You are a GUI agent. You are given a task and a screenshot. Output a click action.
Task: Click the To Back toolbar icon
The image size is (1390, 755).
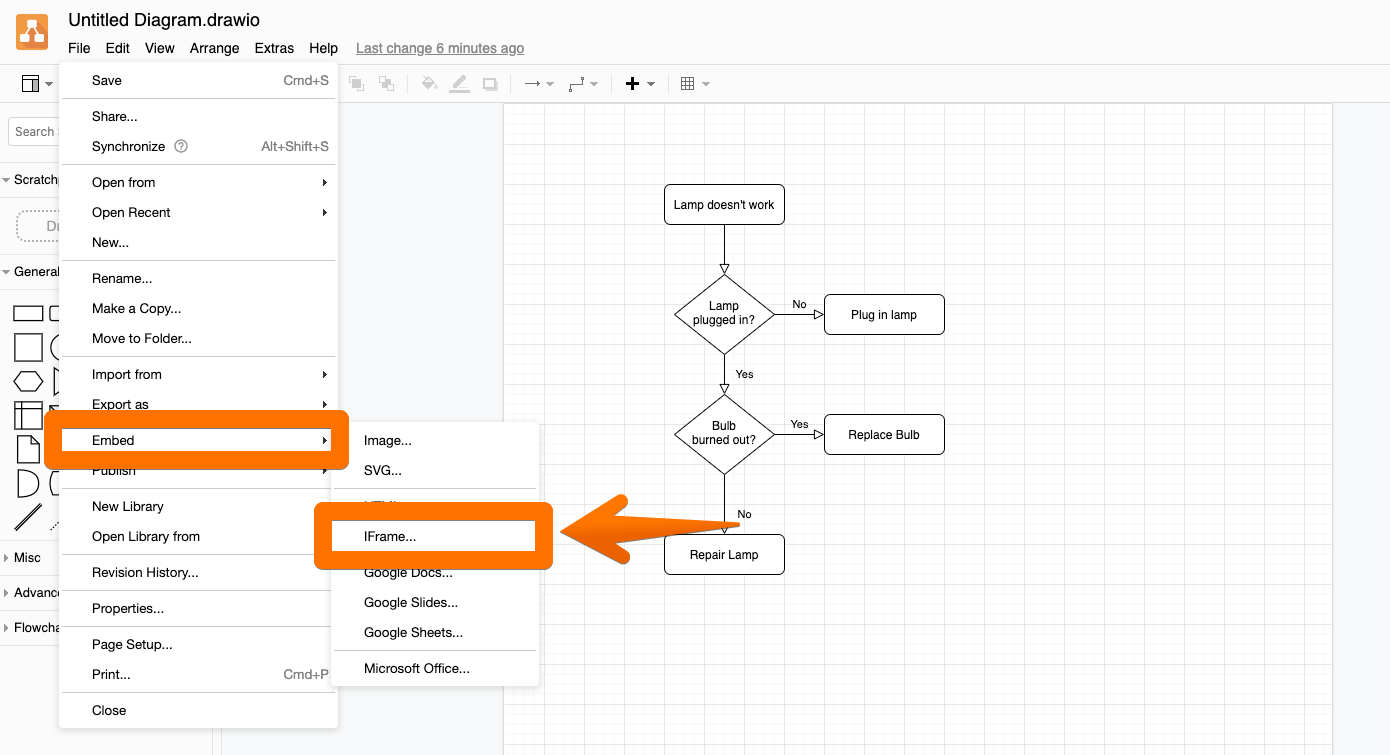click(386, 84)
